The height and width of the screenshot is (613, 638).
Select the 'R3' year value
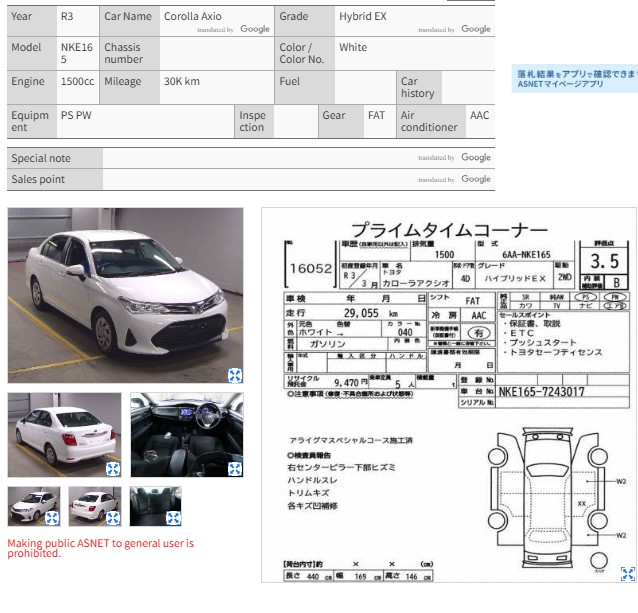point(67,16)
